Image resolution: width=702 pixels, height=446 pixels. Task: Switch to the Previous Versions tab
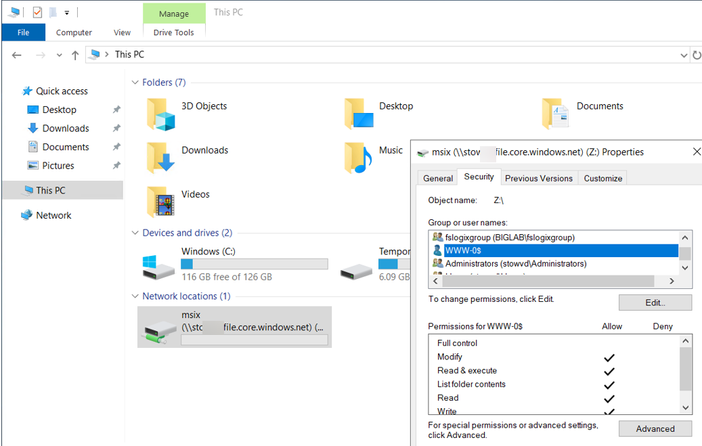click(x=539, y=178)
